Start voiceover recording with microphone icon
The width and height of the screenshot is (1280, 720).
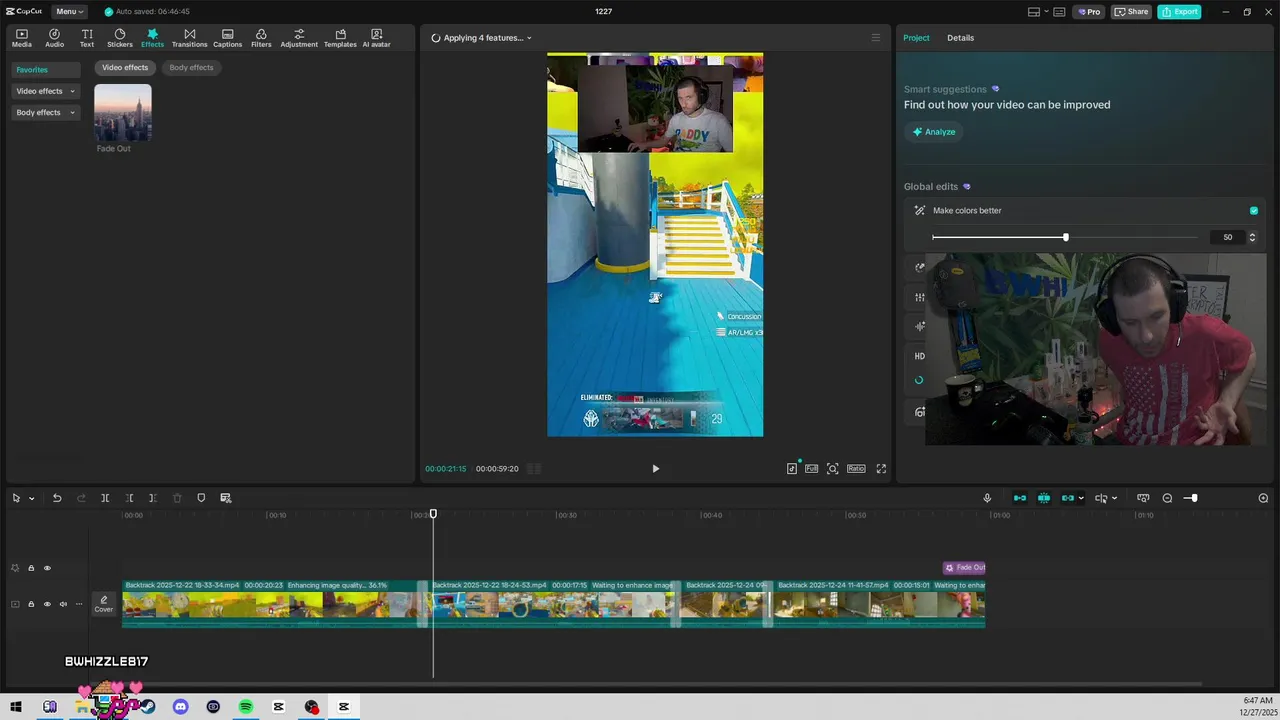tap(987, 498)
